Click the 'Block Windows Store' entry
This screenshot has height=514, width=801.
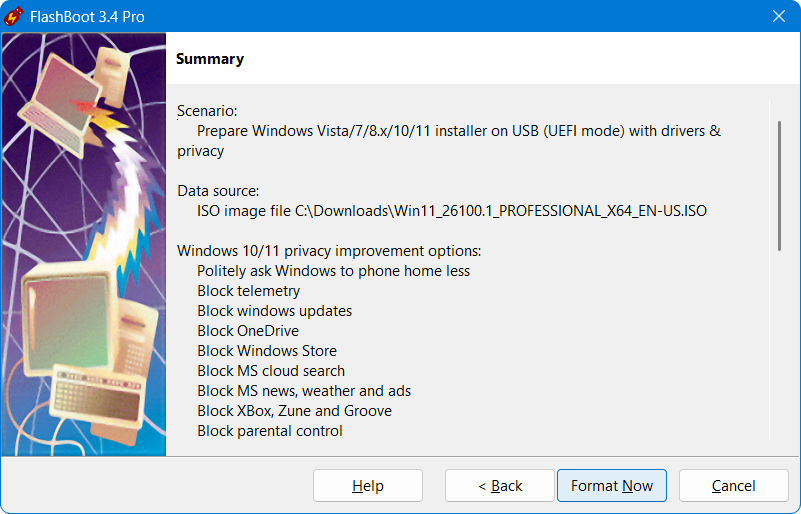pos(267,351)
